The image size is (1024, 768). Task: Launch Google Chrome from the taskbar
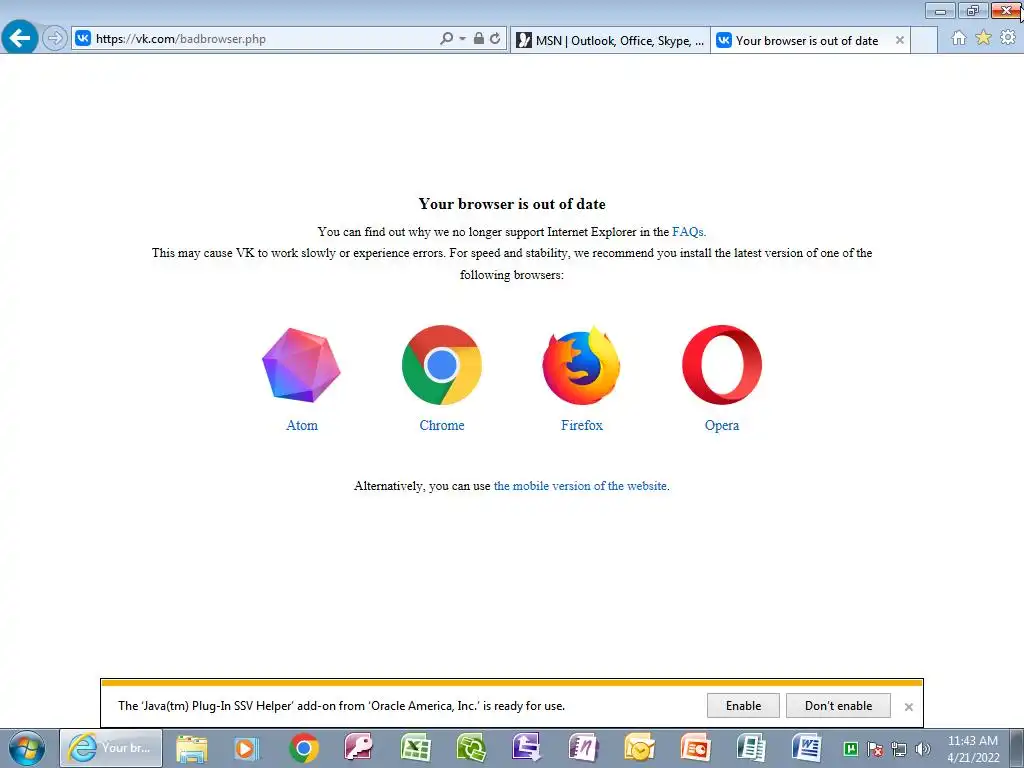[x=304, y=748]
